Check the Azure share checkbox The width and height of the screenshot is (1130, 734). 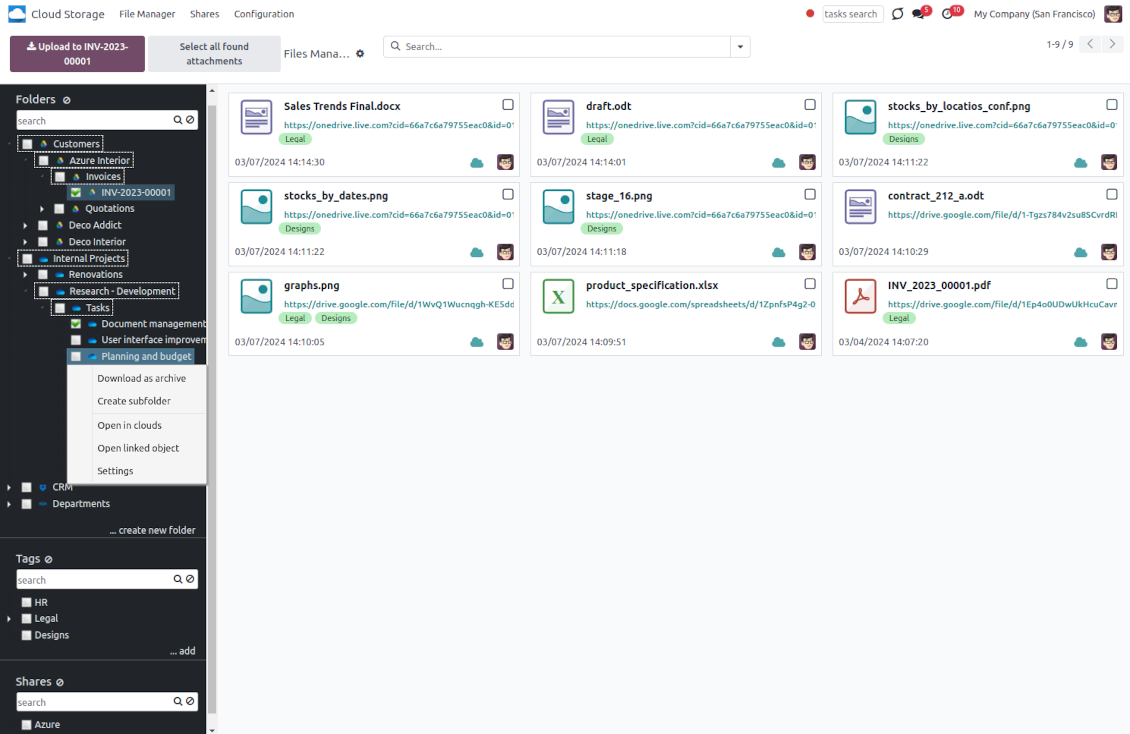(x=27, y=725)
